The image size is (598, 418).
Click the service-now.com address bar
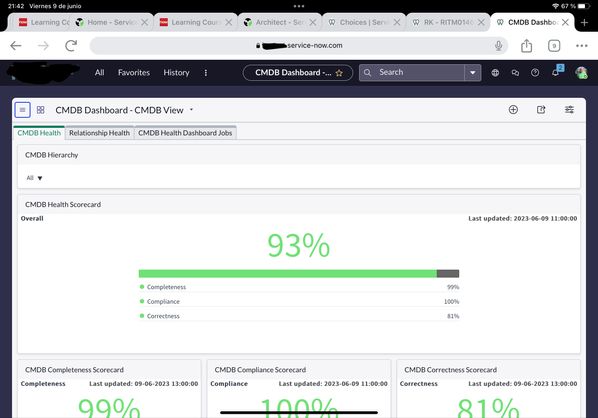[298, 46]
